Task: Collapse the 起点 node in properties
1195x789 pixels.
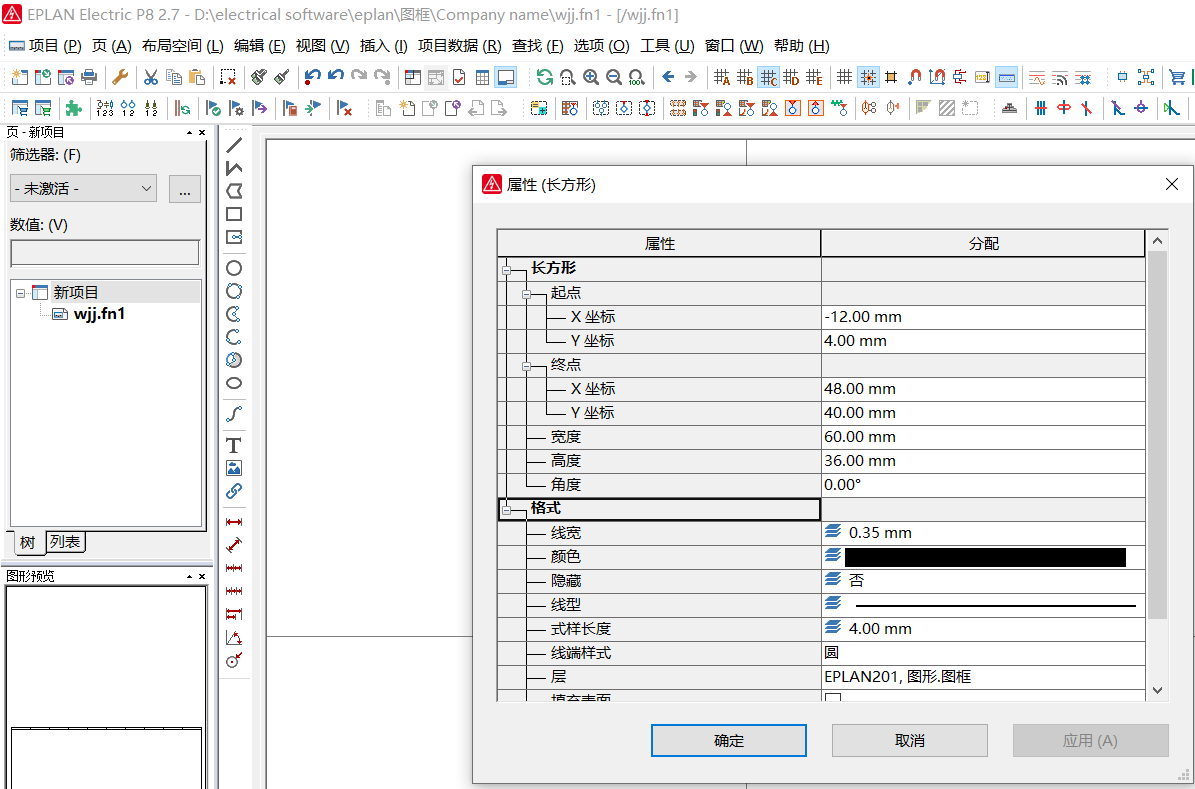Action: coord(526,294)
